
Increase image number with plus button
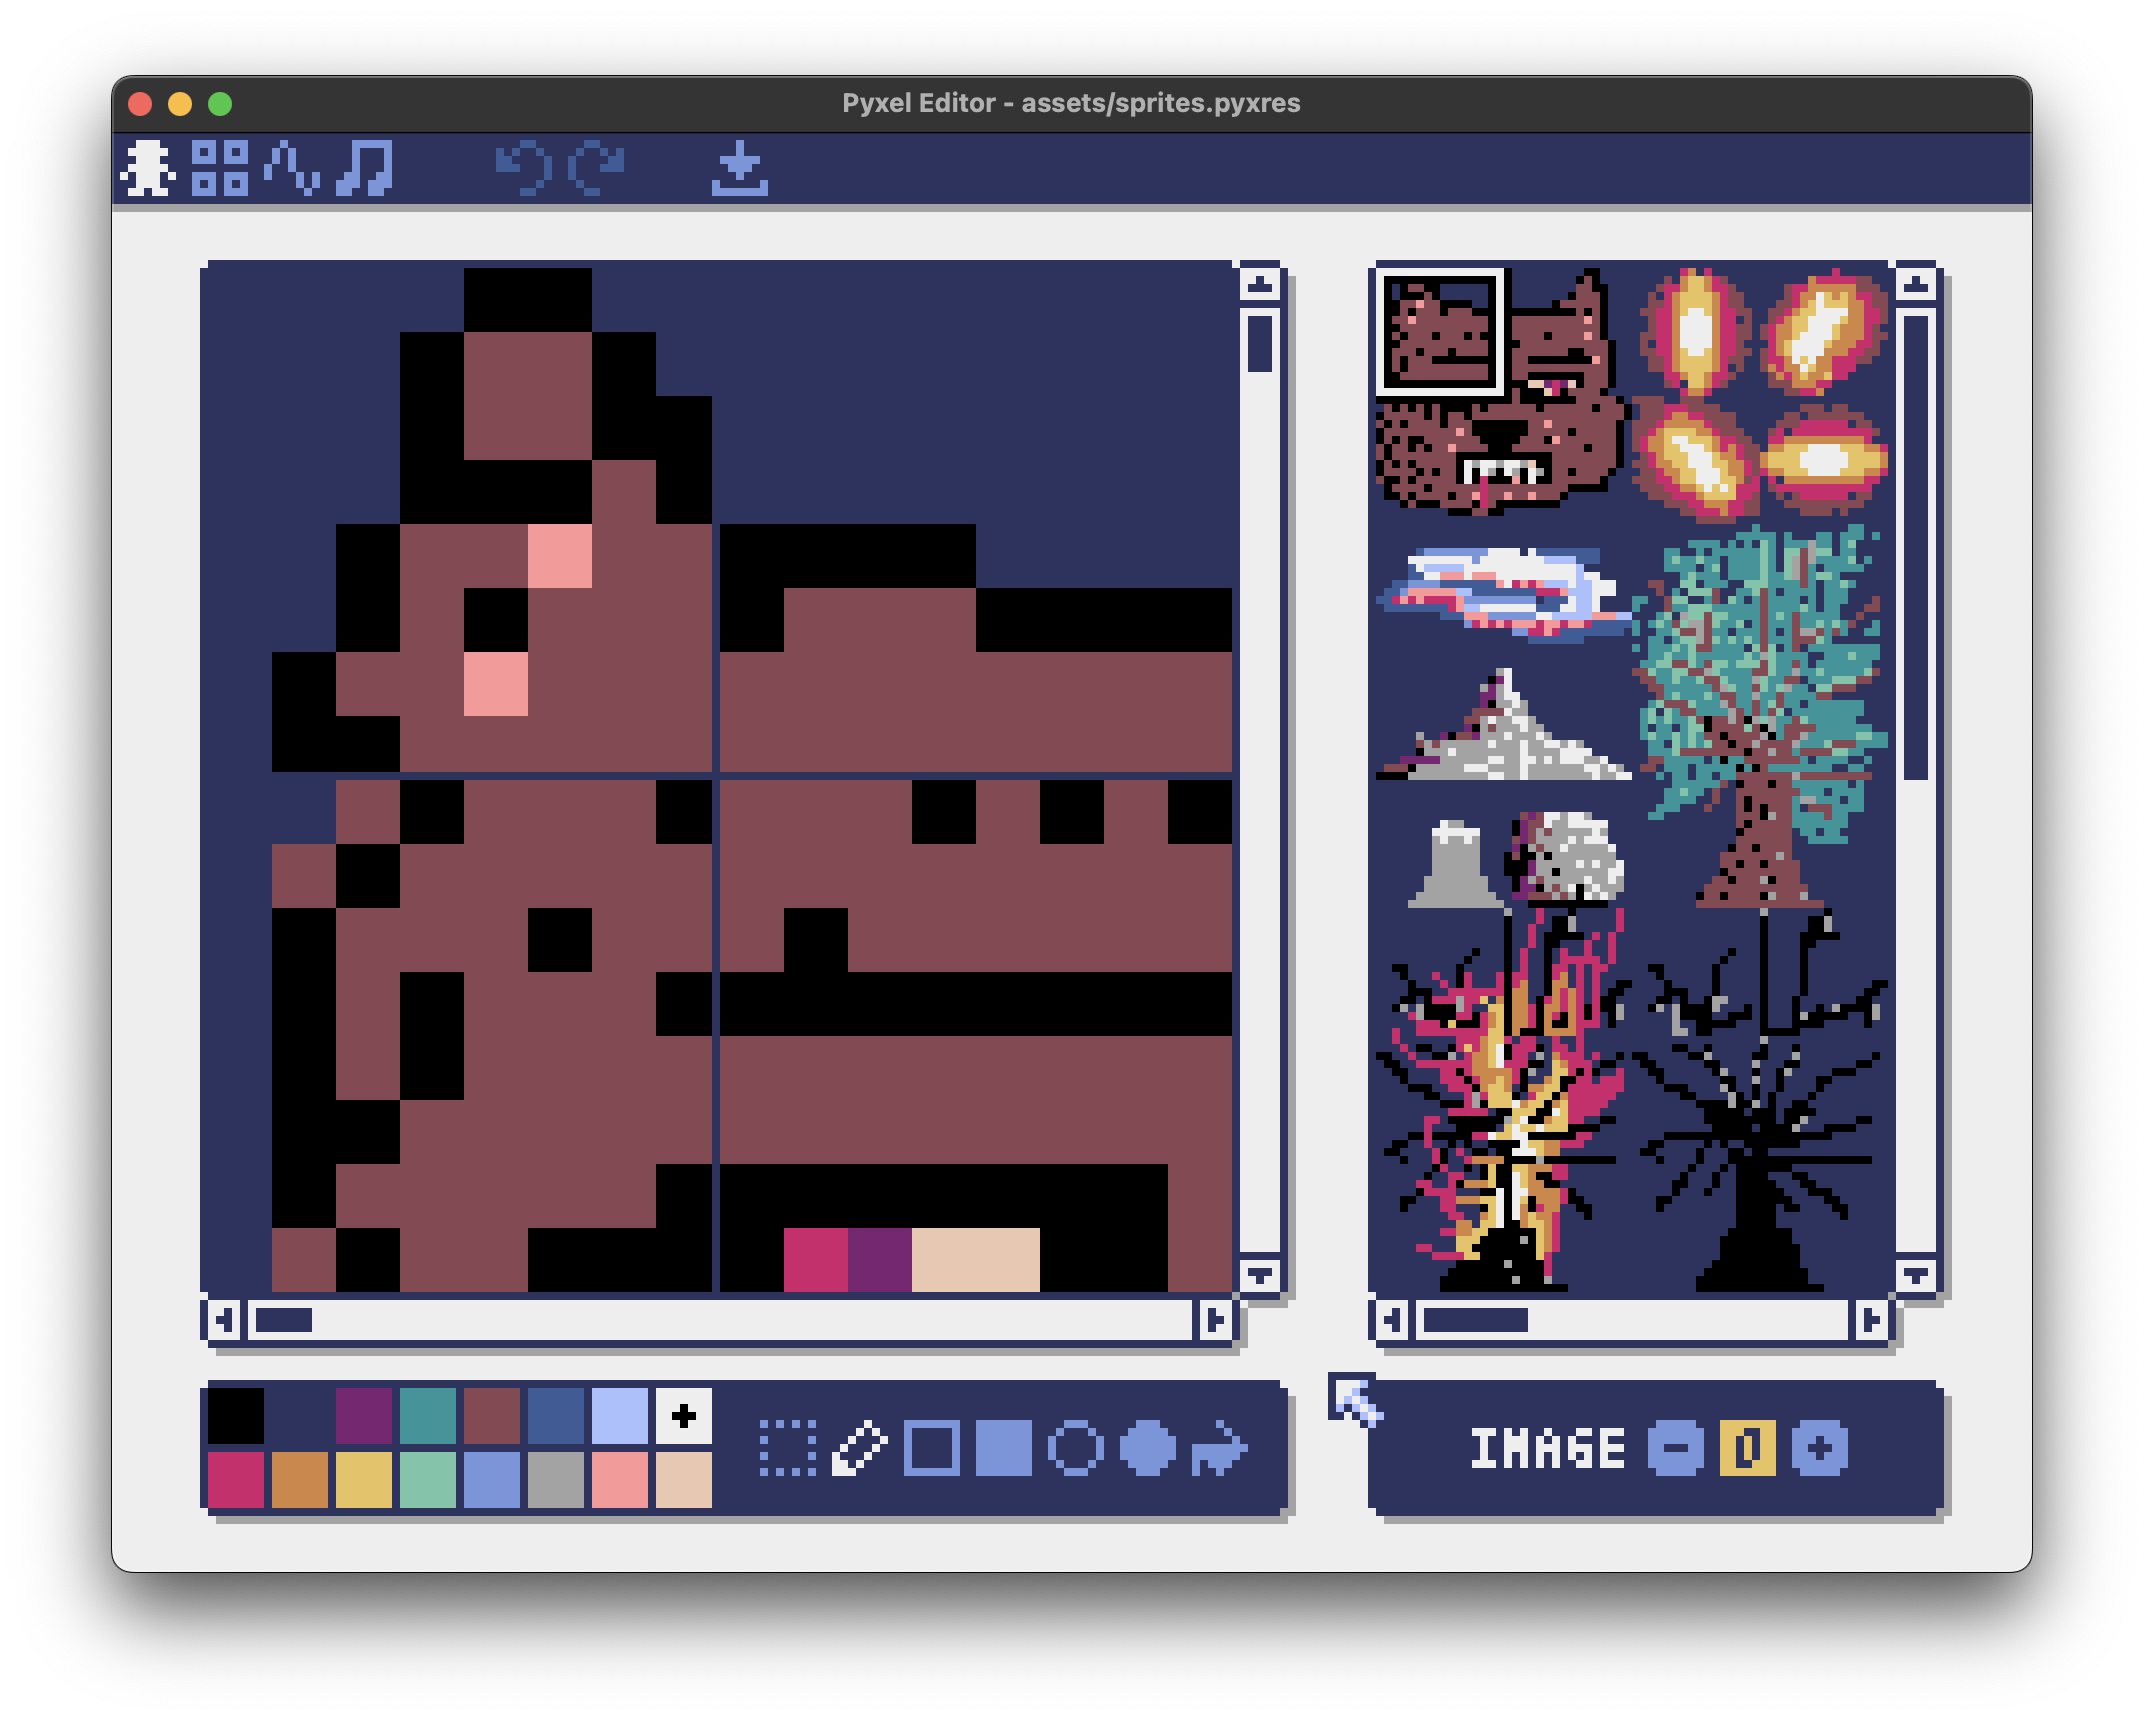pyautogui.click(x=1819, y=1448)
